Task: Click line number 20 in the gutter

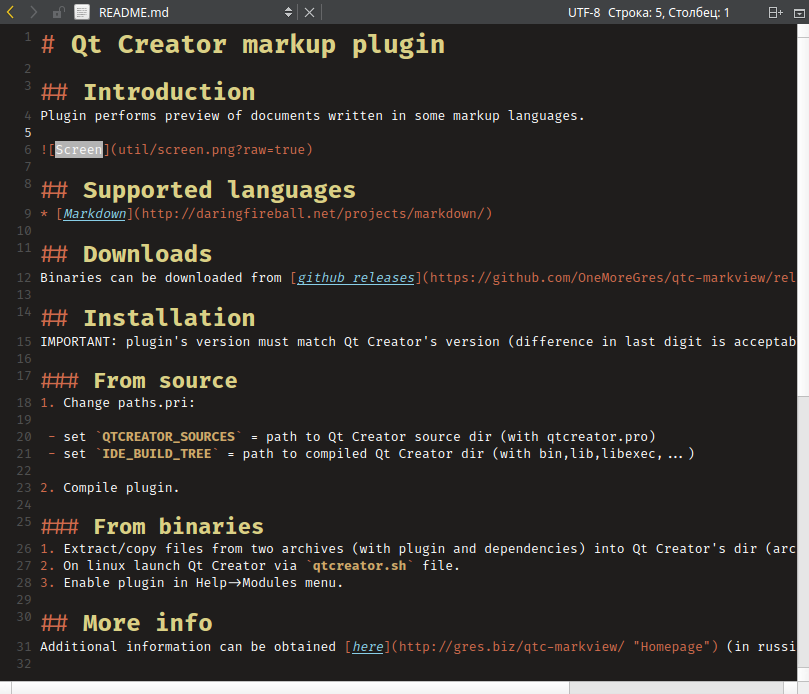Action: coord(24,437)
